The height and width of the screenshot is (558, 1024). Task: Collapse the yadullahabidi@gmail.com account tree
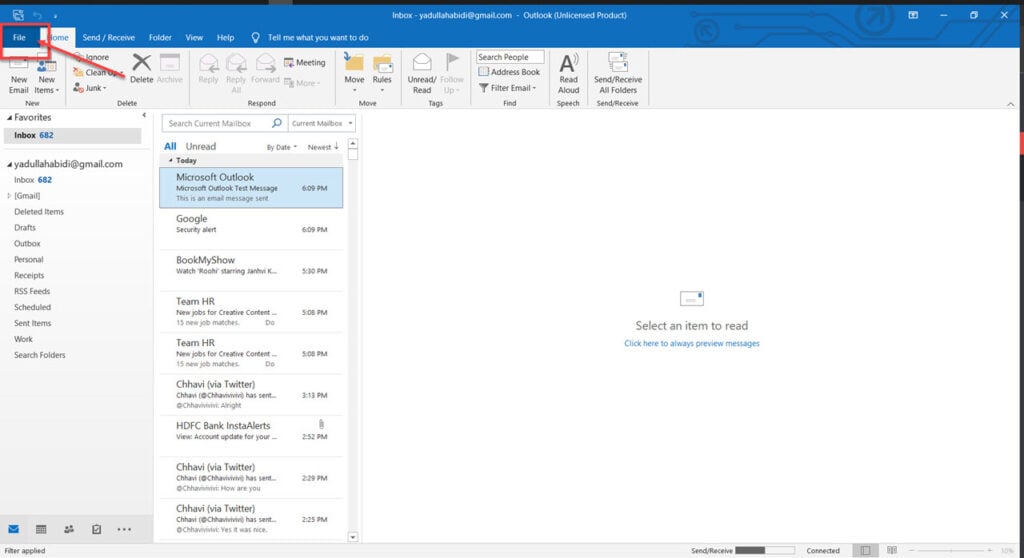point(9,165)
